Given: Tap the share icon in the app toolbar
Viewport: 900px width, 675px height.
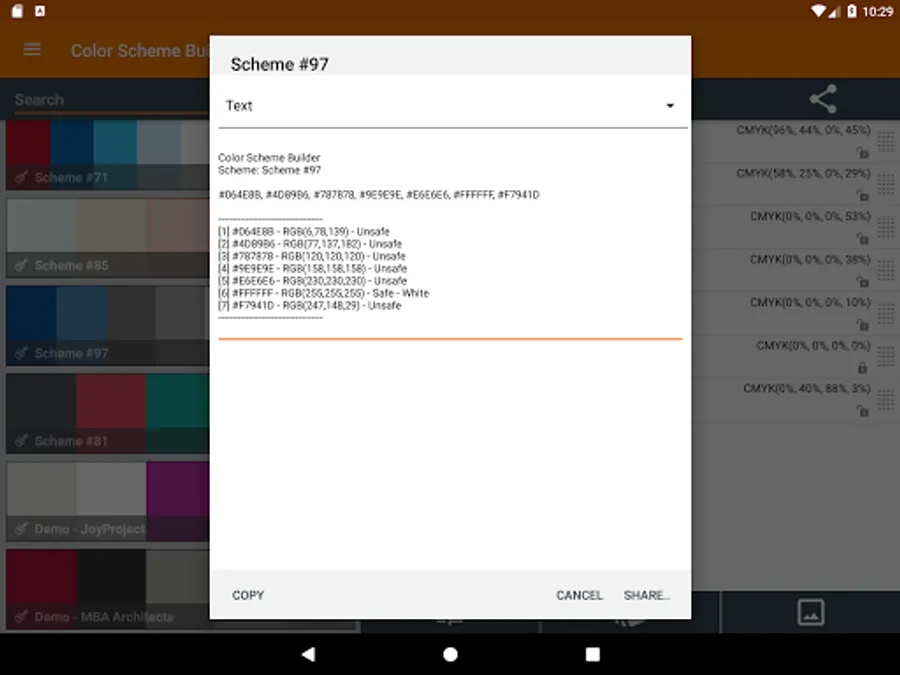Looking at the screenshot, I should [x=822, y=99].
